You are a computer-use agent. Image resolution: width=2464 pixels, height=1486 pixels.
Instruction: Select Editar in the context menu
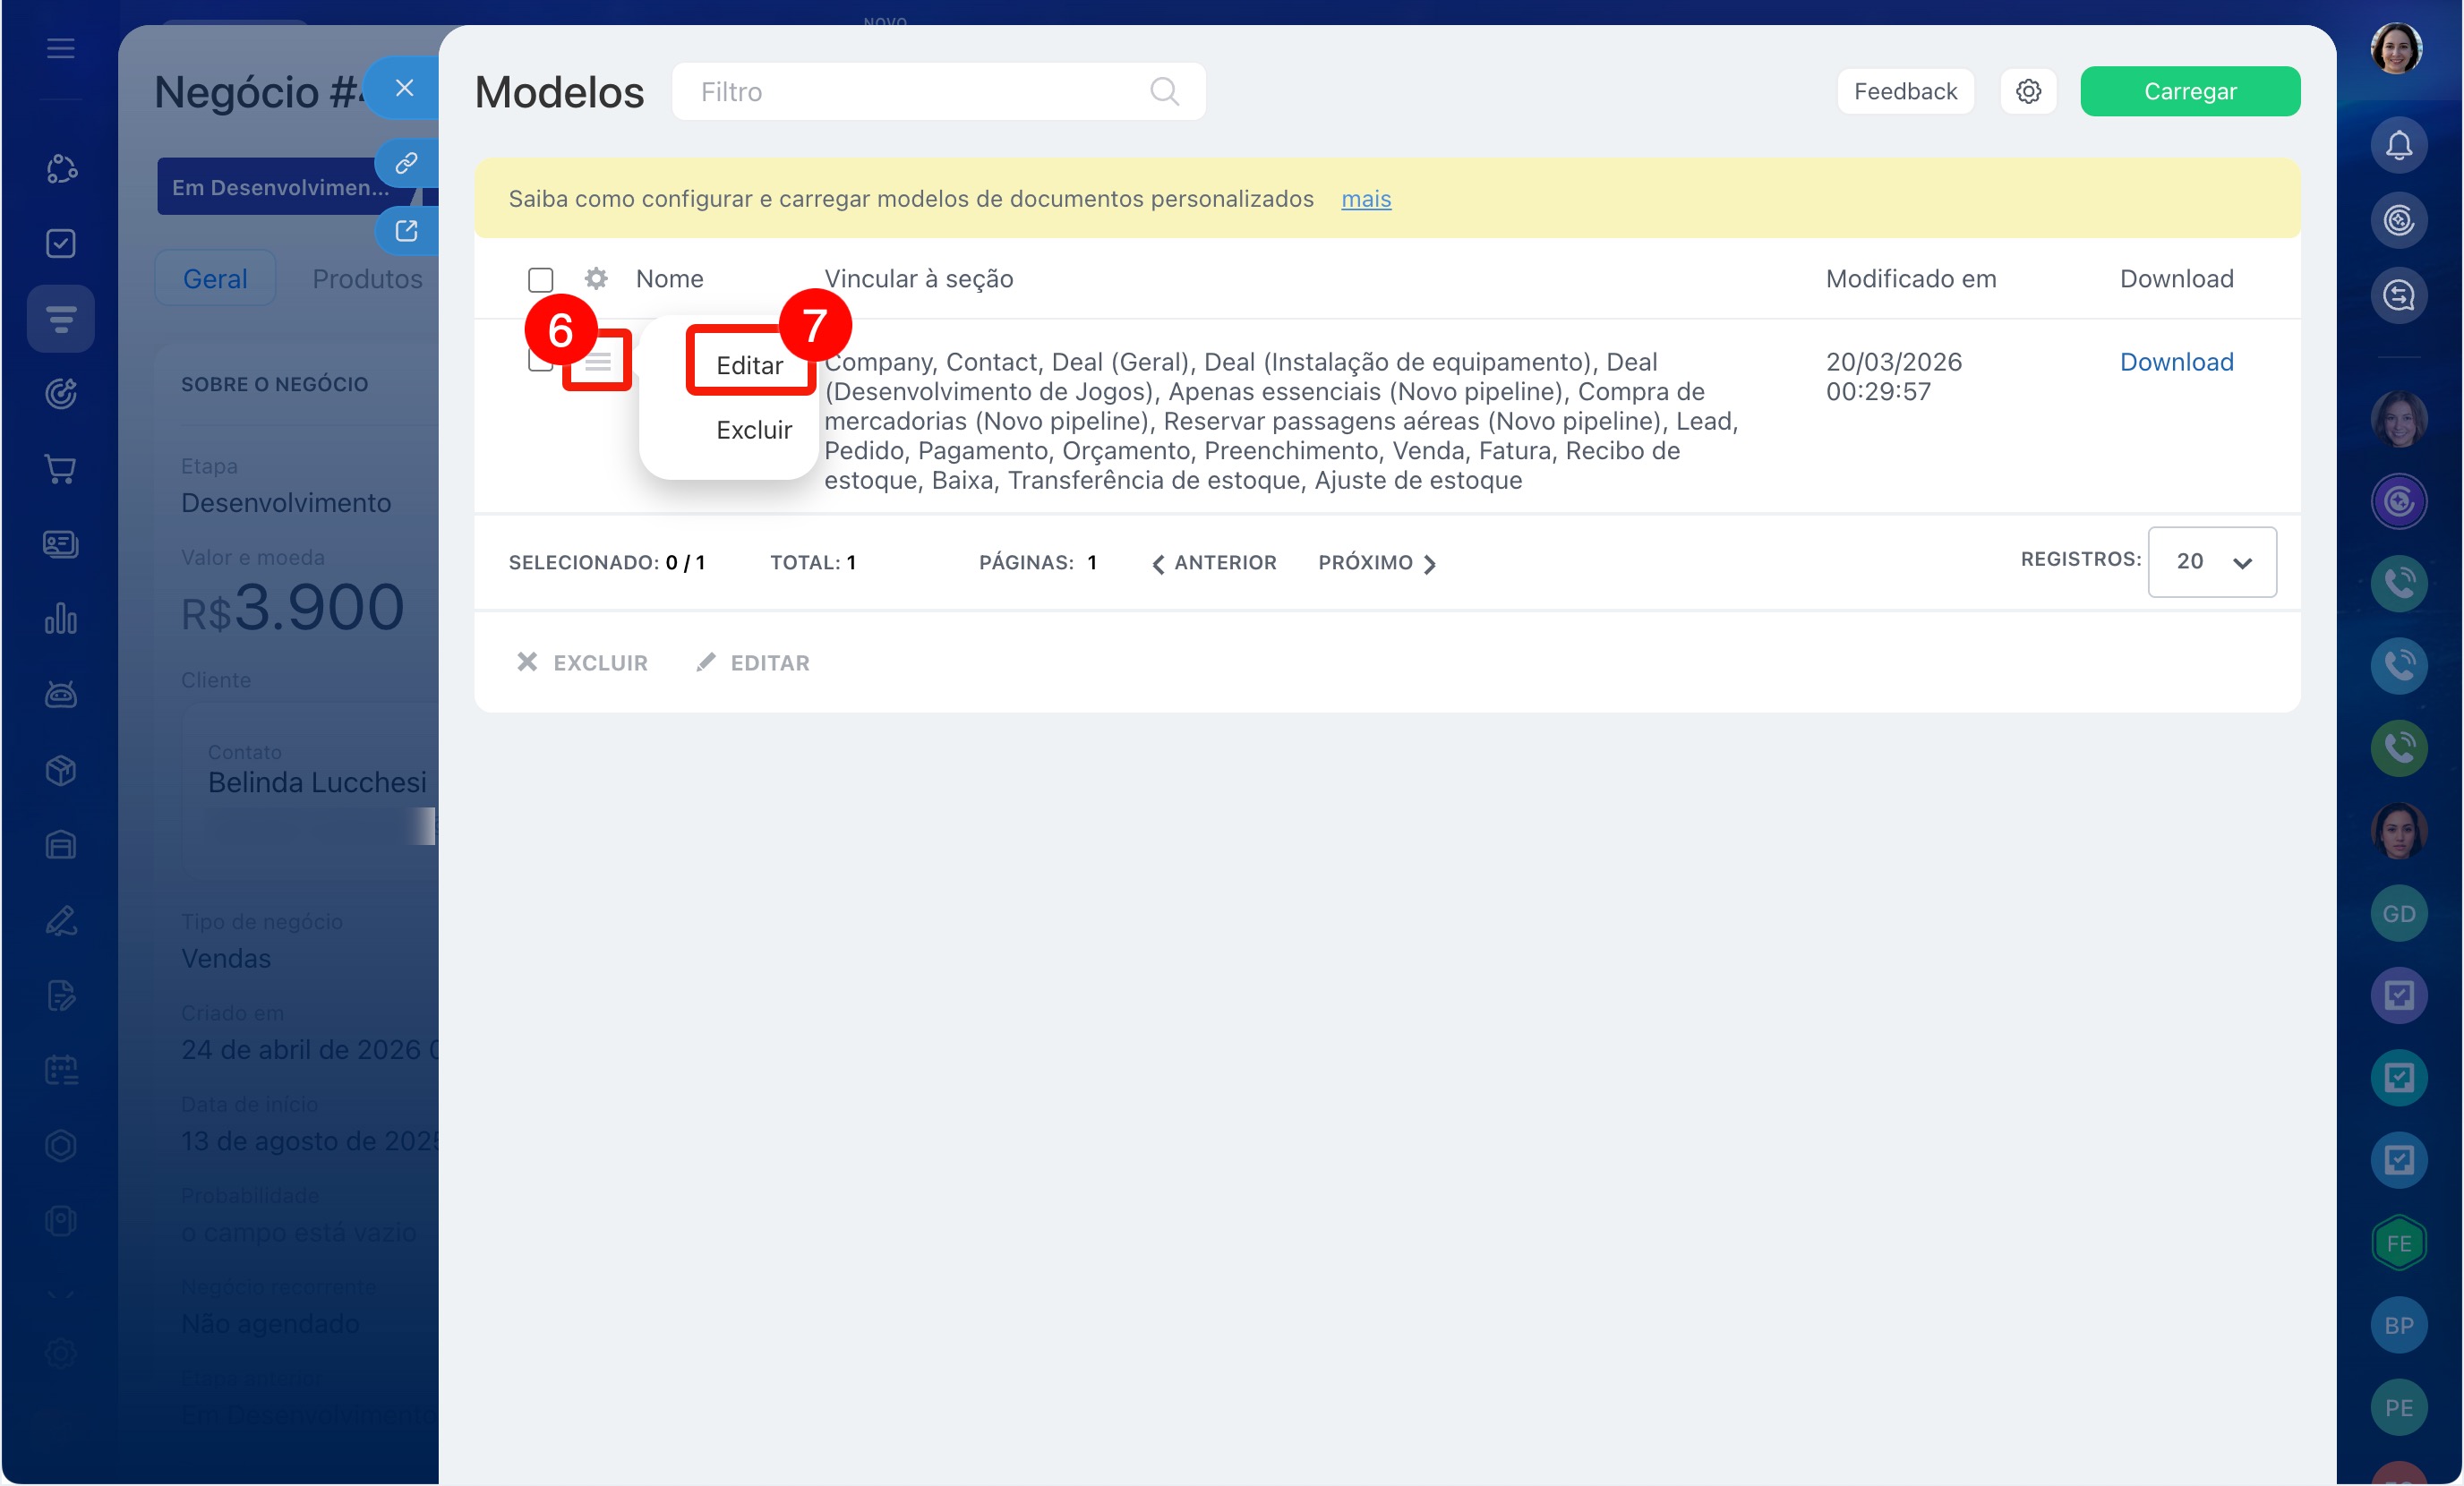[749, 366]
